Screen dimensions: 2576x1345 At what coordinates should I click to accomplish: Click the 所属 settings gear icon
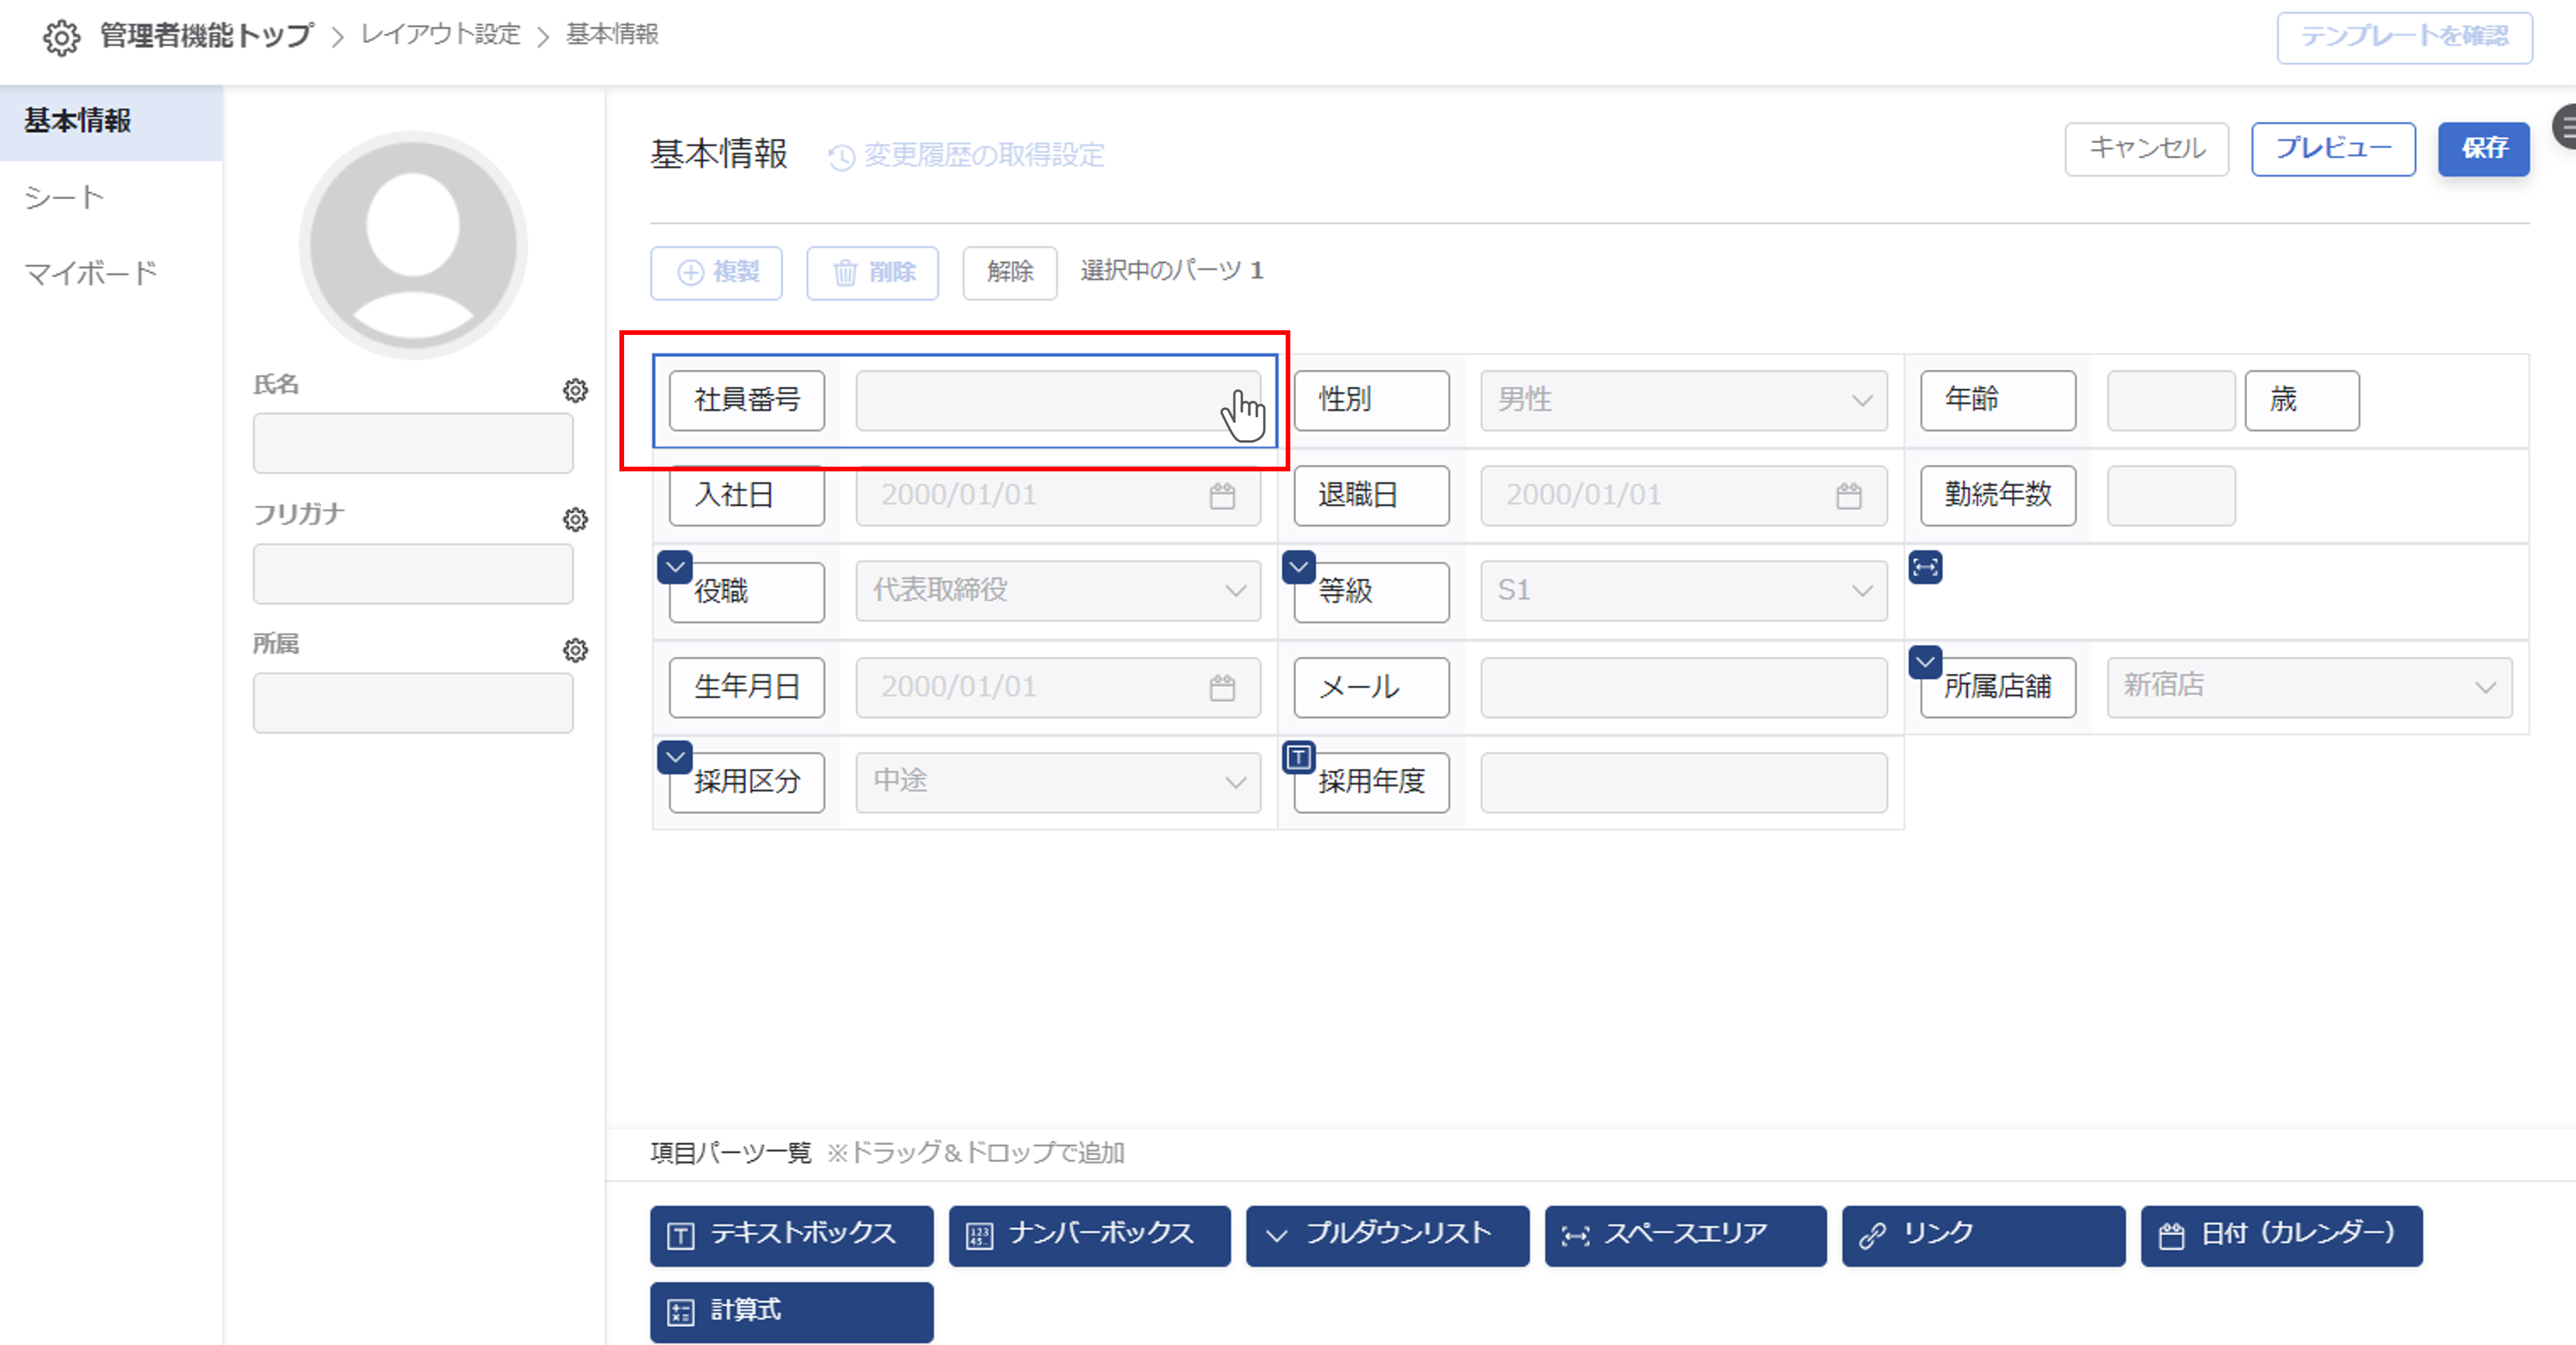[x=575, y=650]
